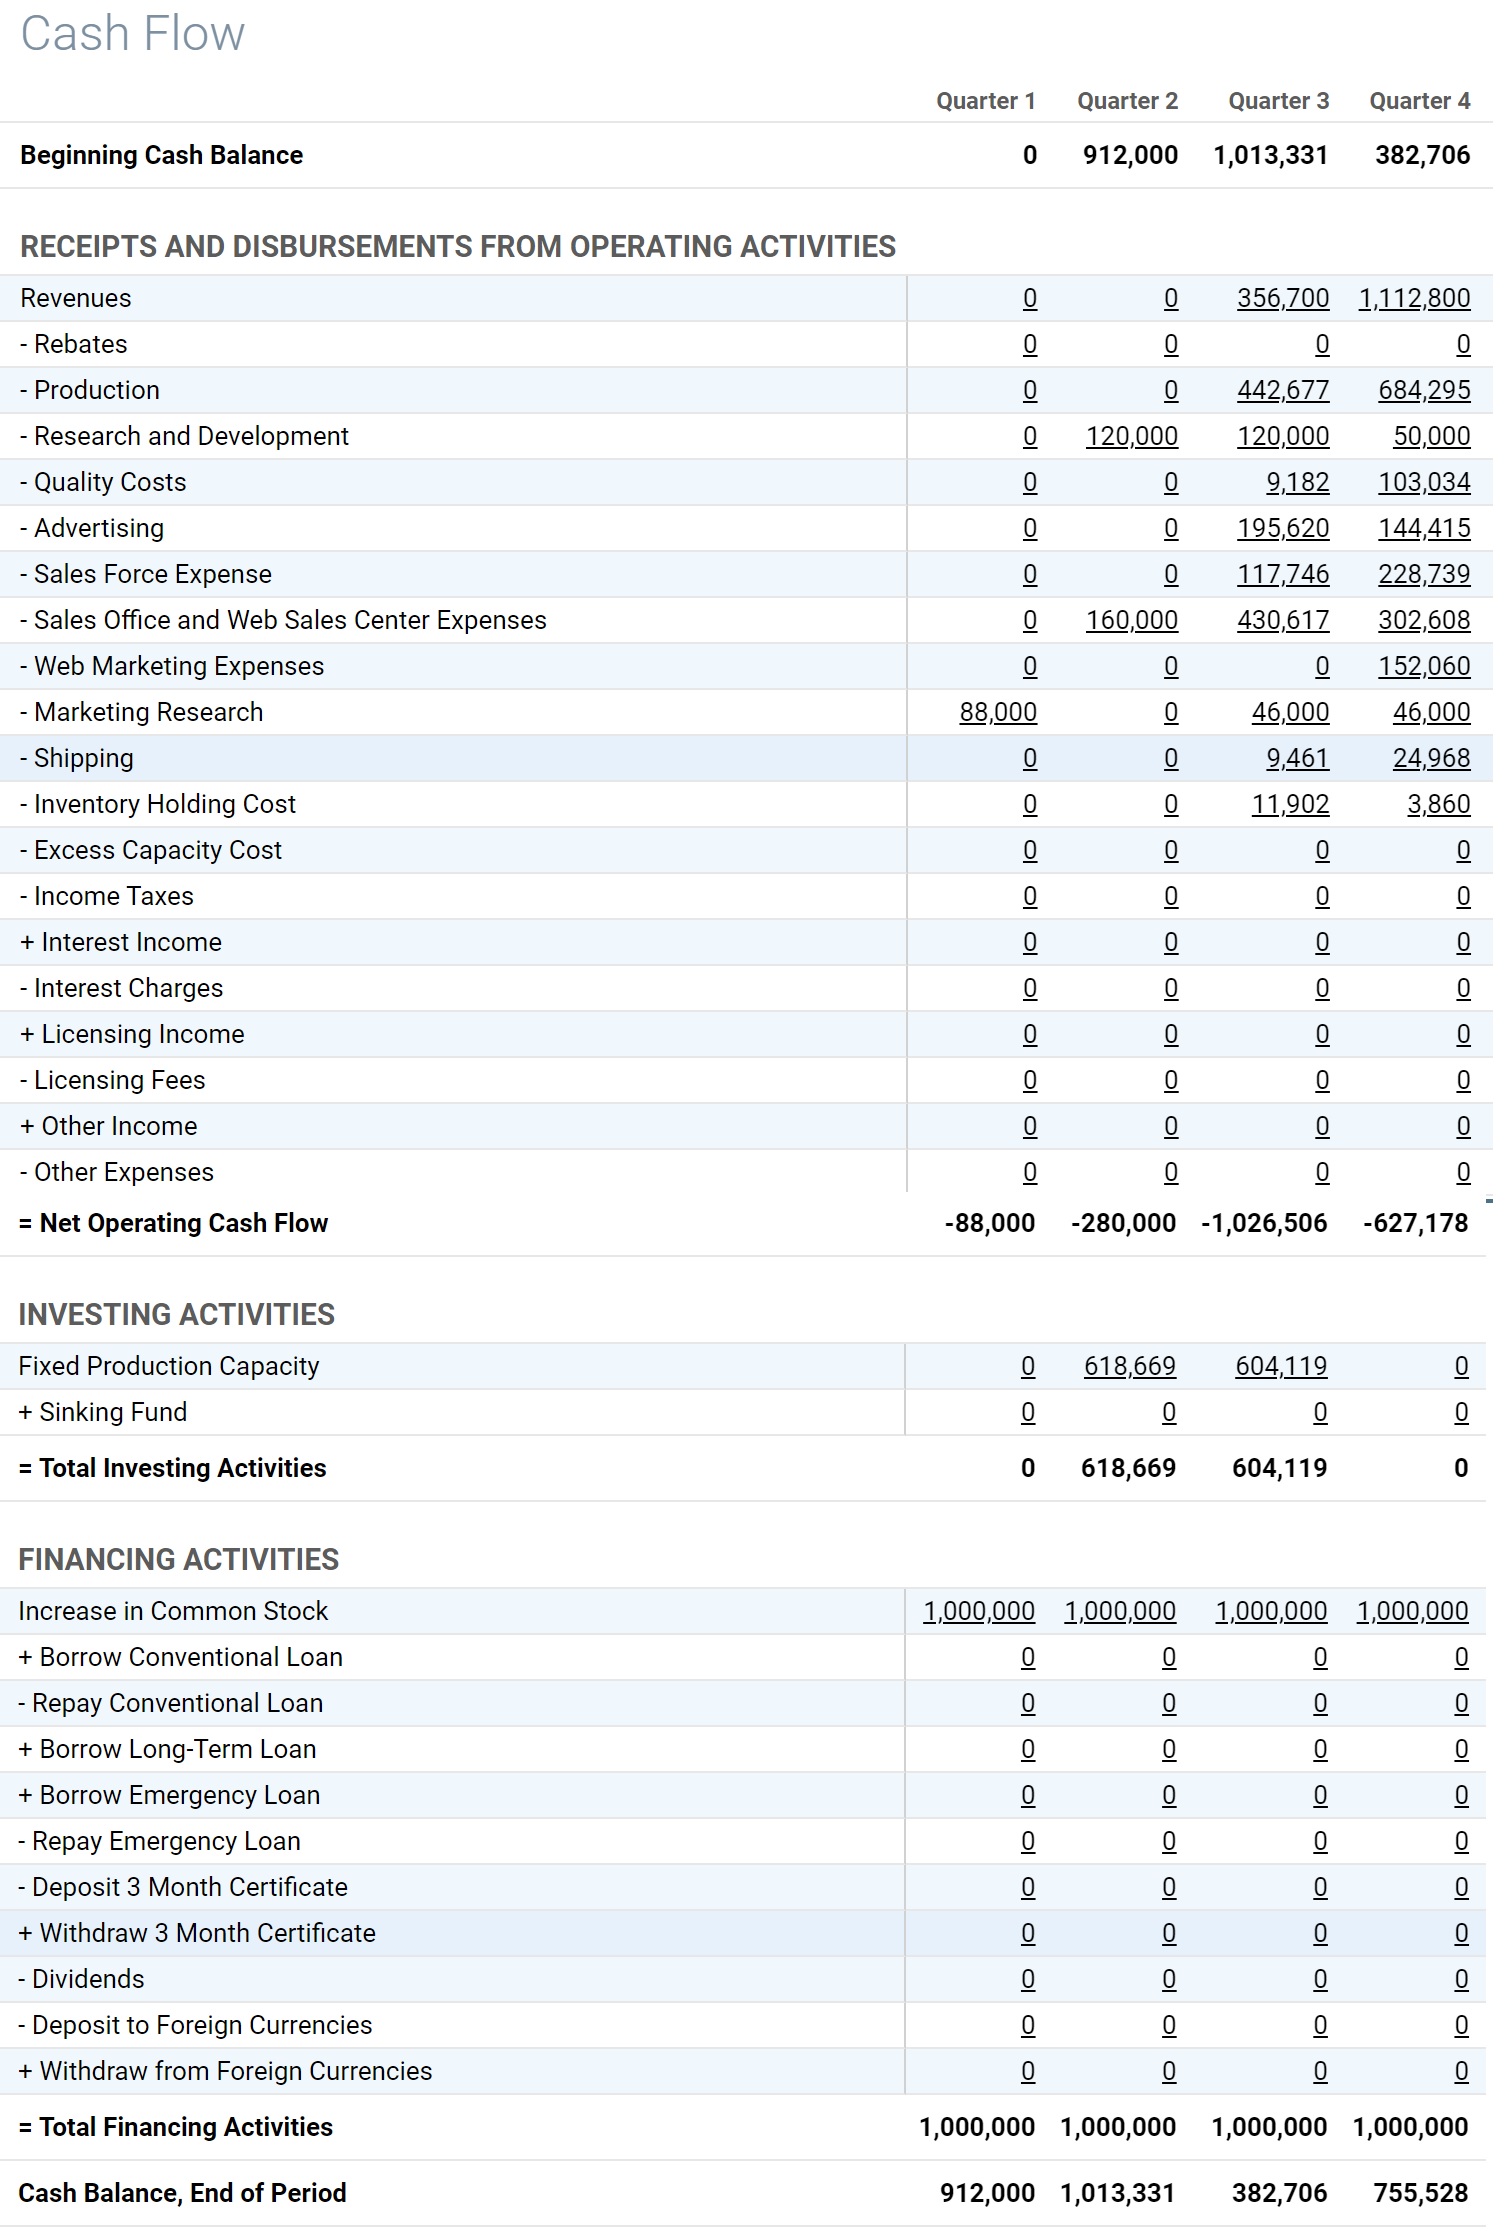Open Quarter 4 Borrow Conventional Loan value
This screenshot has height=2231, width=1511.
click(1461, 1657)
